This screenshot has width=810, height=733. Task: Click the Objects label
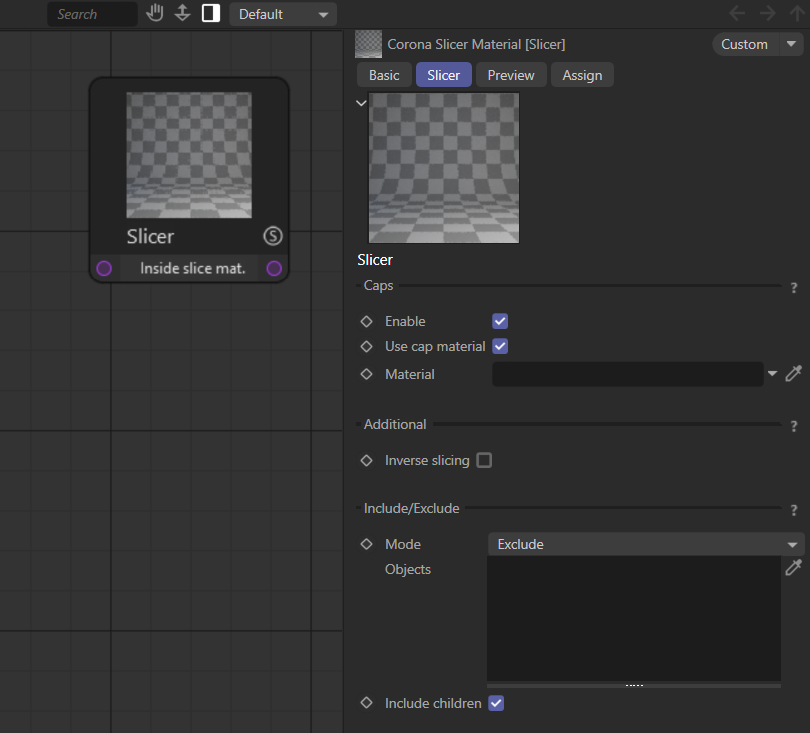[x=408, y=569]
